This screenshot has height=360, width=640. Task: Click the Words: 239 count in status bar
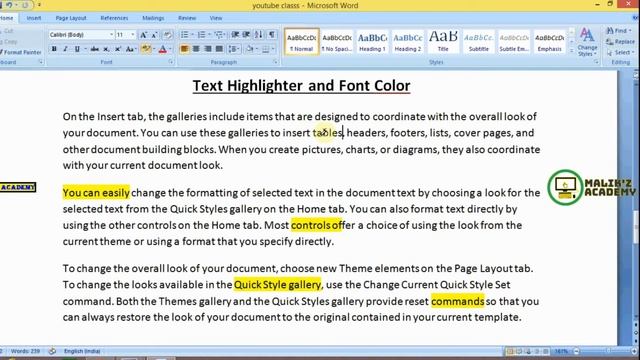[x=25, y=351]
